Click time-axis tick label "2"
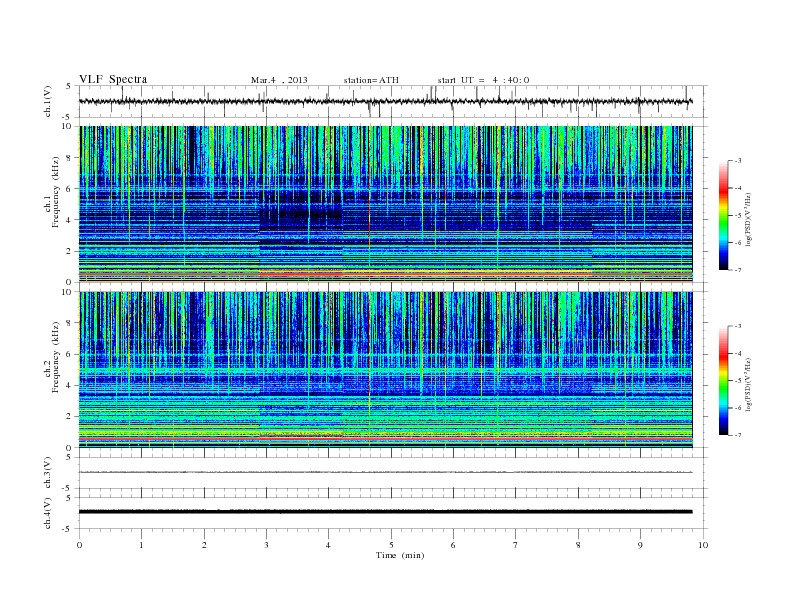Image resolution: width=792 pixels, height=612 pixels. (x=204, y=545)
